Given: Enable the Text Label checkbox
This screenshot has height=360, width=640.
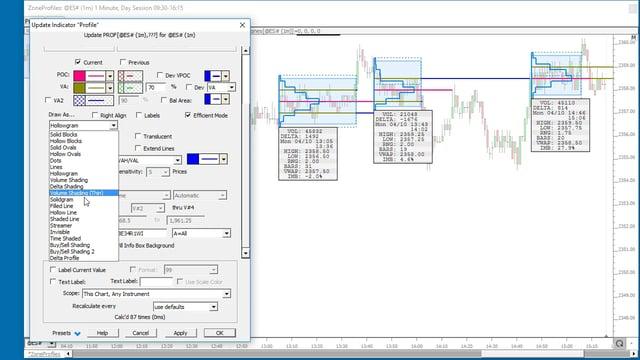Looking at the screenshot, I should point(53,282).
